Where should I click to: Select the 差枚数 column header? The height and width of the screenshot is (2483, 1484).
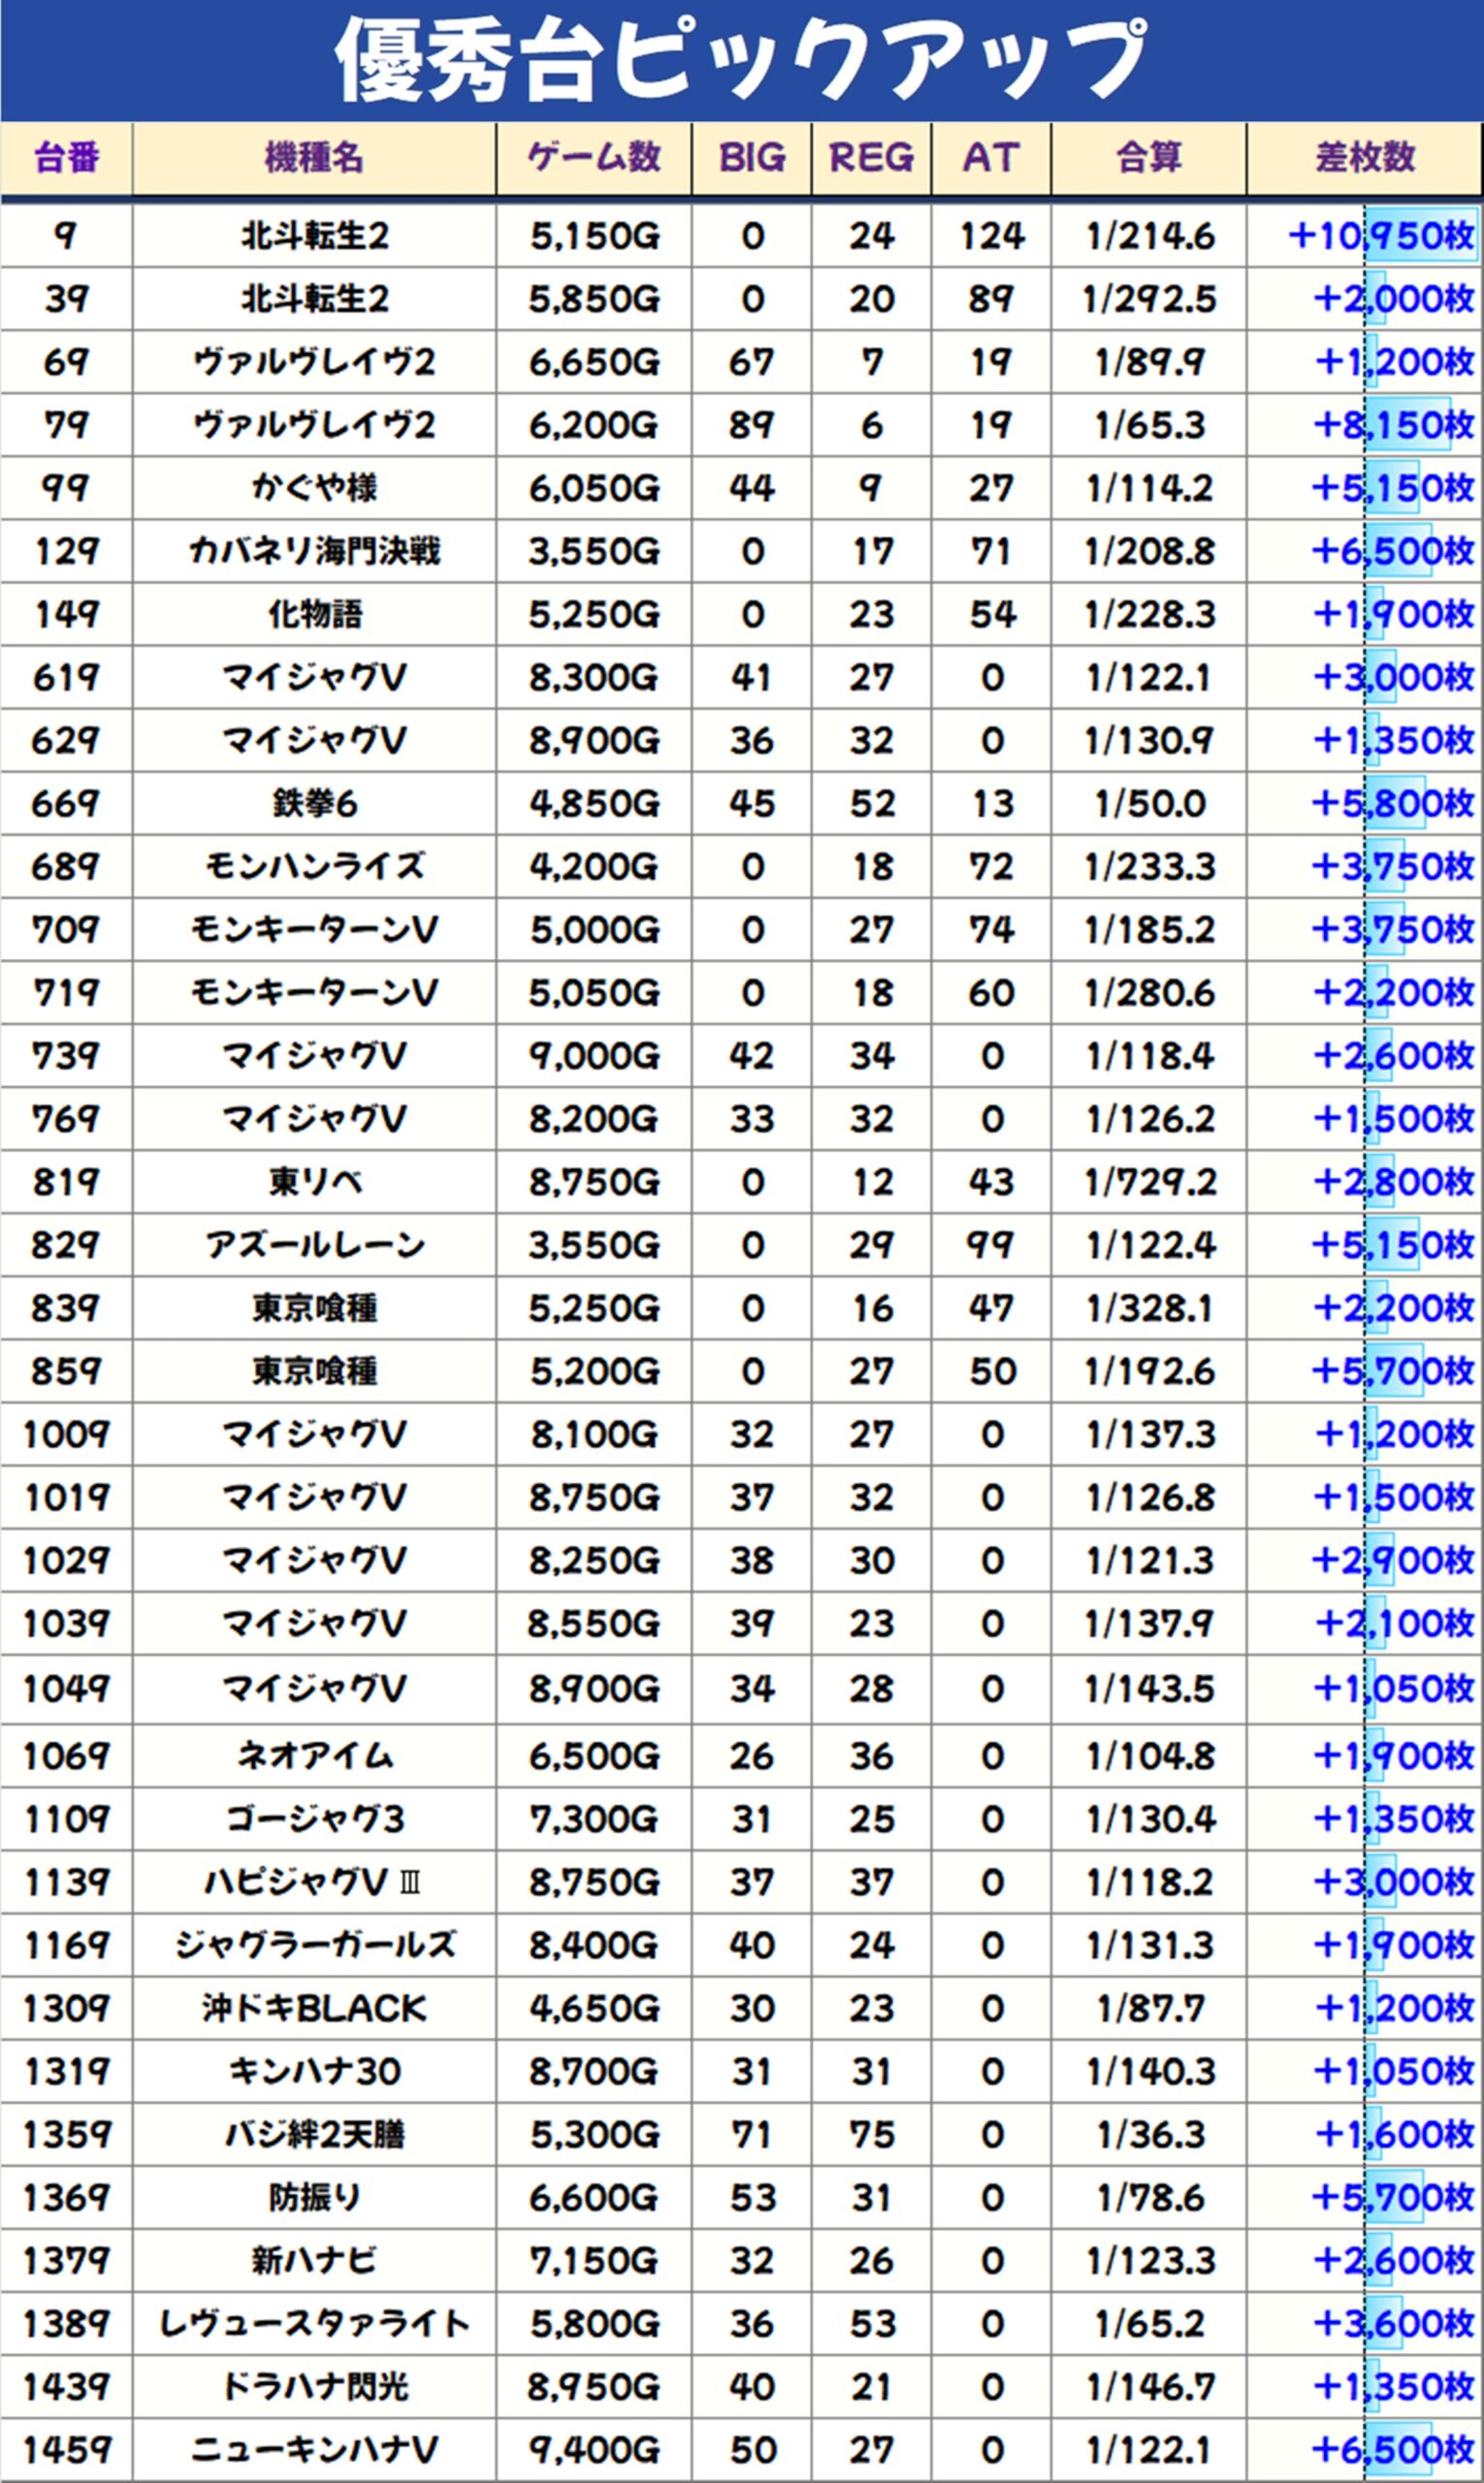point(1364,158)
